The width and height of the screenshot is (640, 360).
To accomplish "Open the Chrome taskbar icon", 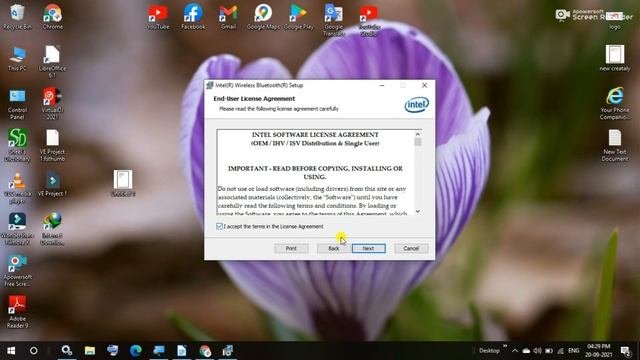I will click(205, 351).
